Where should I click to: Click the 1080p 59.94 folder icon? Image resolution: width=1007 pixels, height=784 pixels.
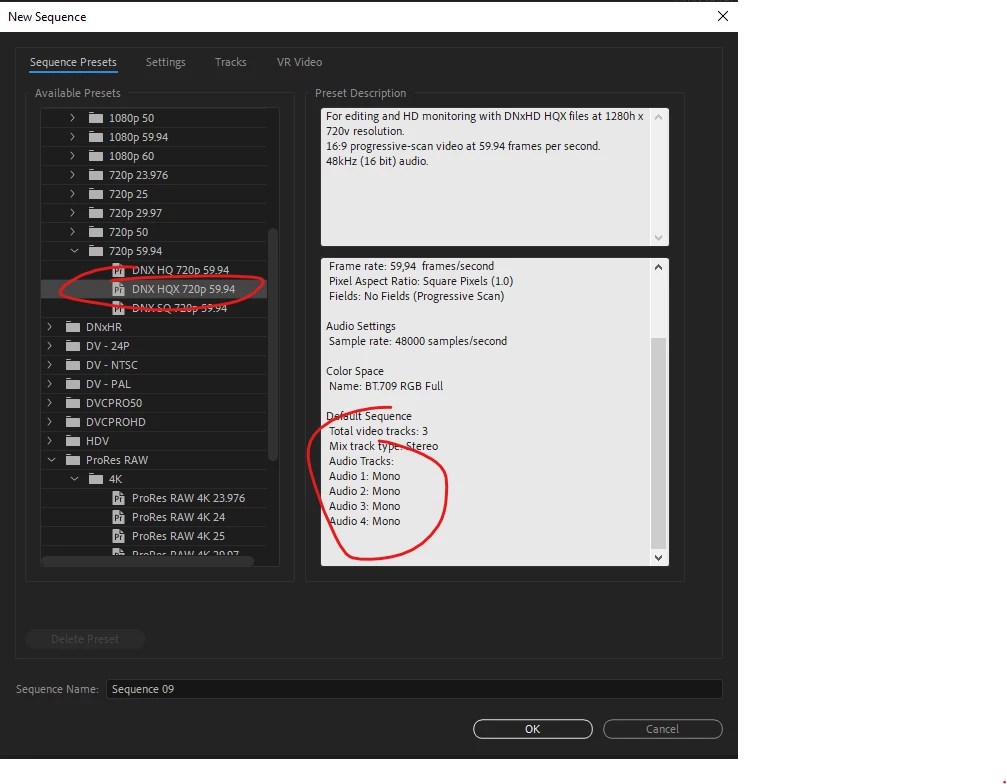pos(96,137)
